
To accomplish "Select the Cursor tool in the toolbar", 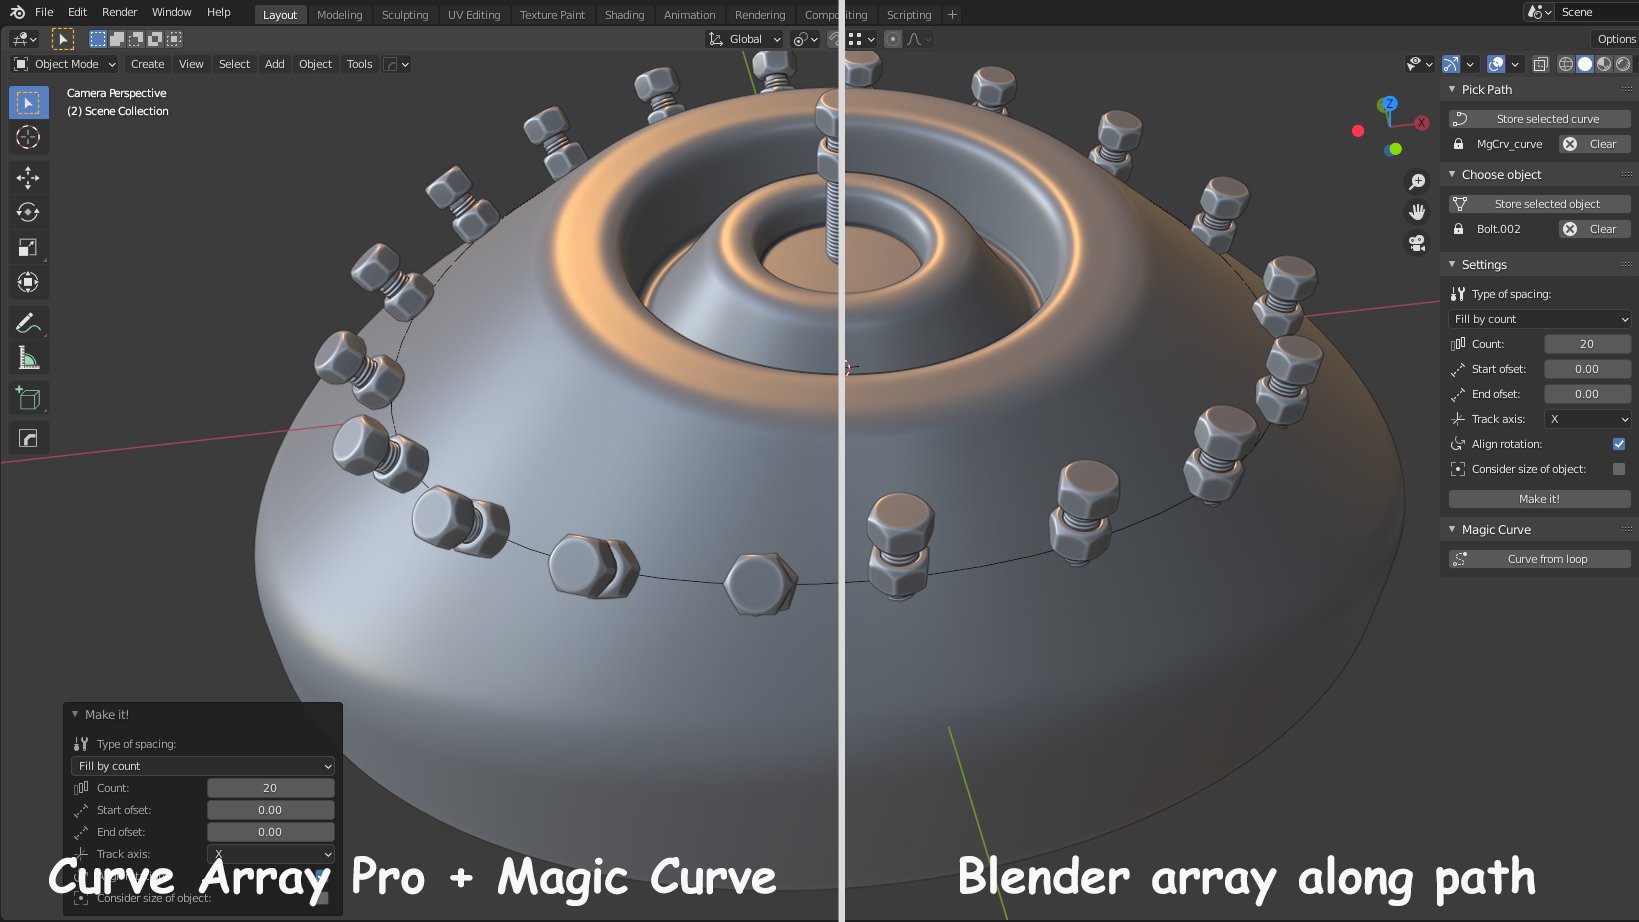I will [x=28, y=138].
